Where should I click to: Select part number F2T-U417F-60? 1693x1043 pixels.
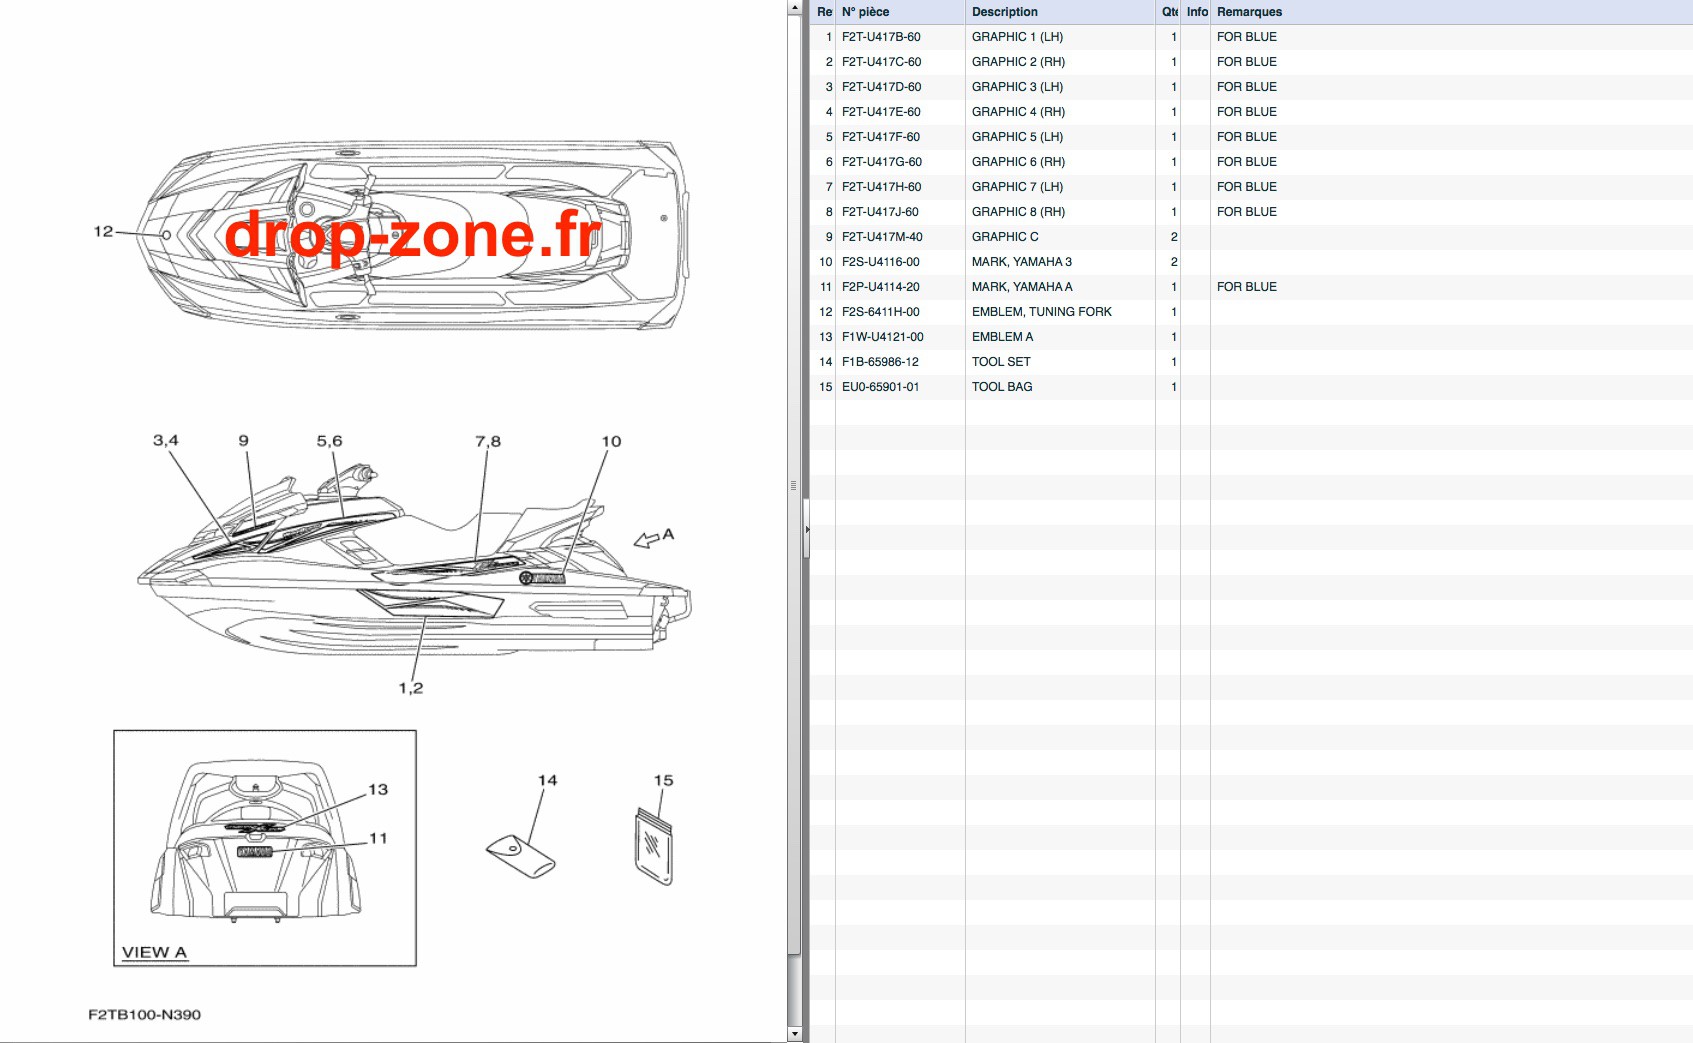pyautogui.click(x=881, y=137)
